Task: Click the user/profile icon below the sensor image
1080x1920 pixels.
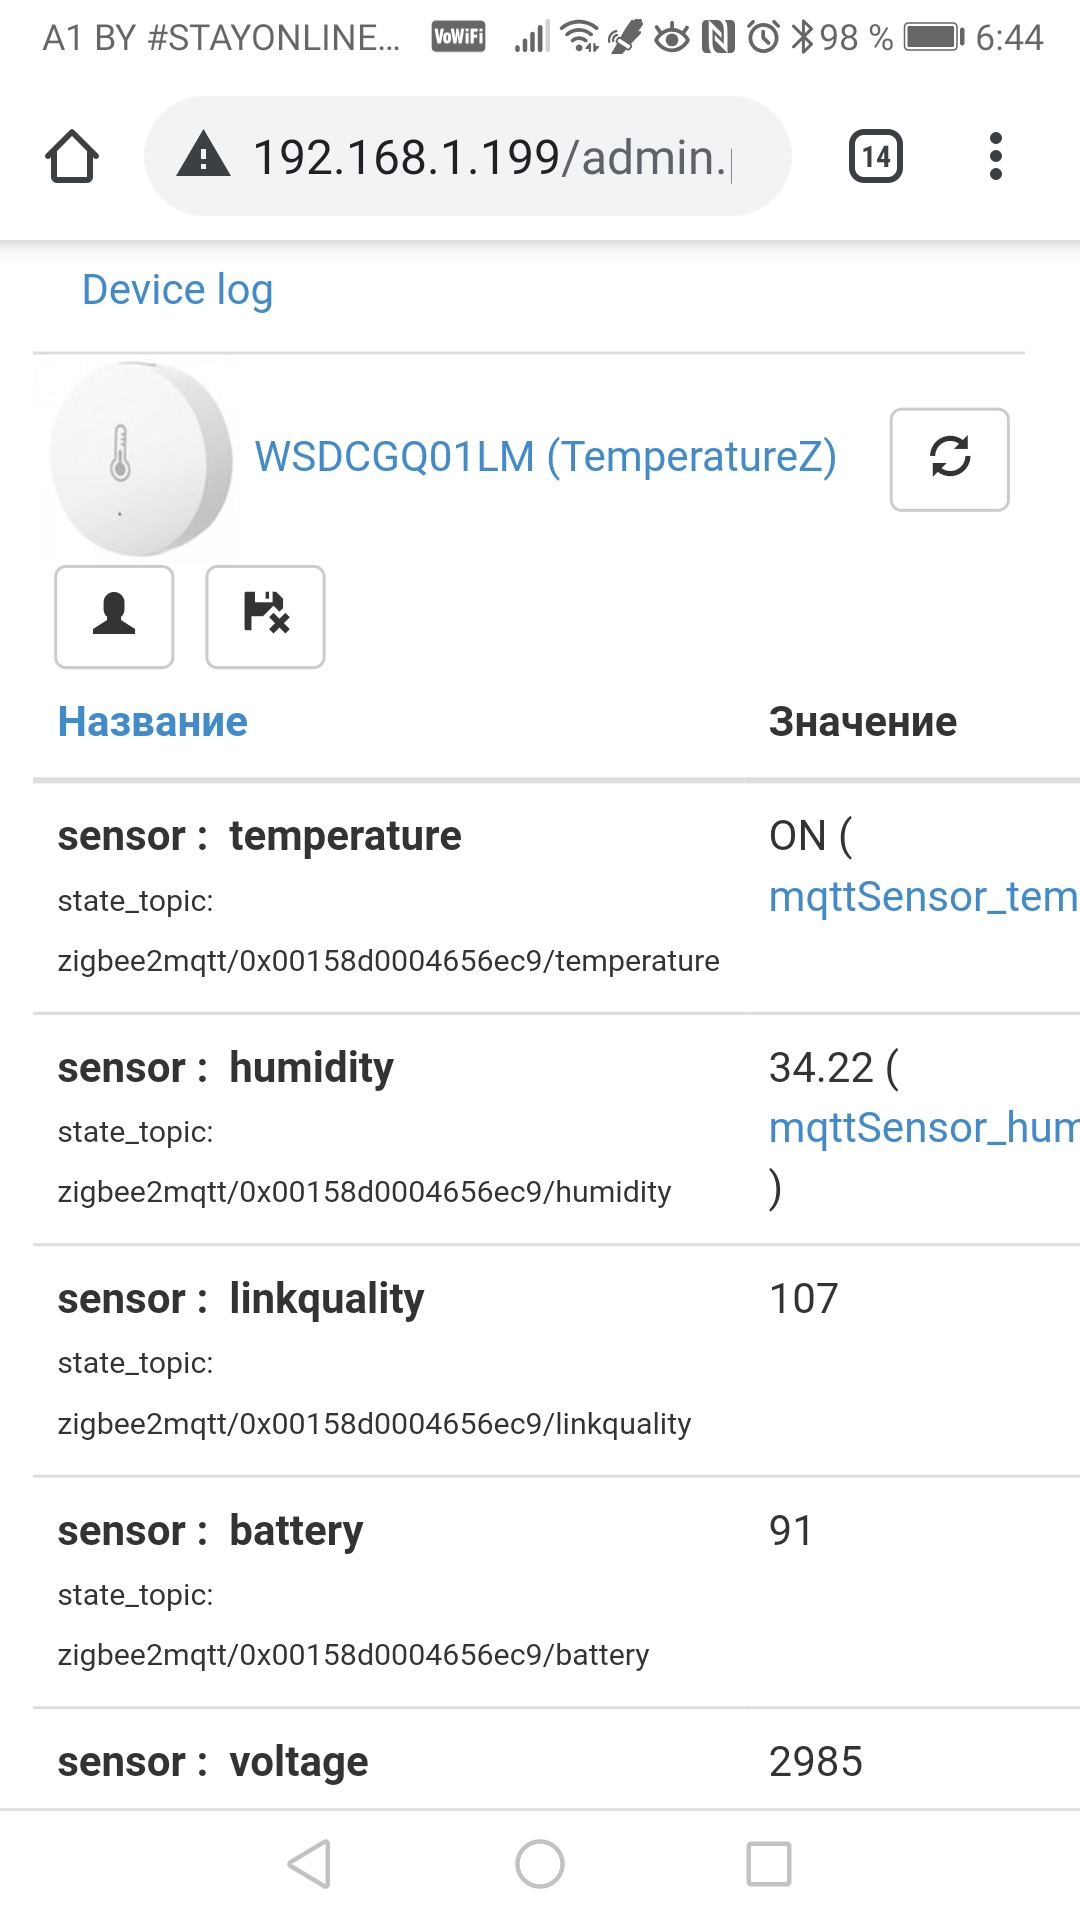Action: pyautogui.click(x=114, y=617)
